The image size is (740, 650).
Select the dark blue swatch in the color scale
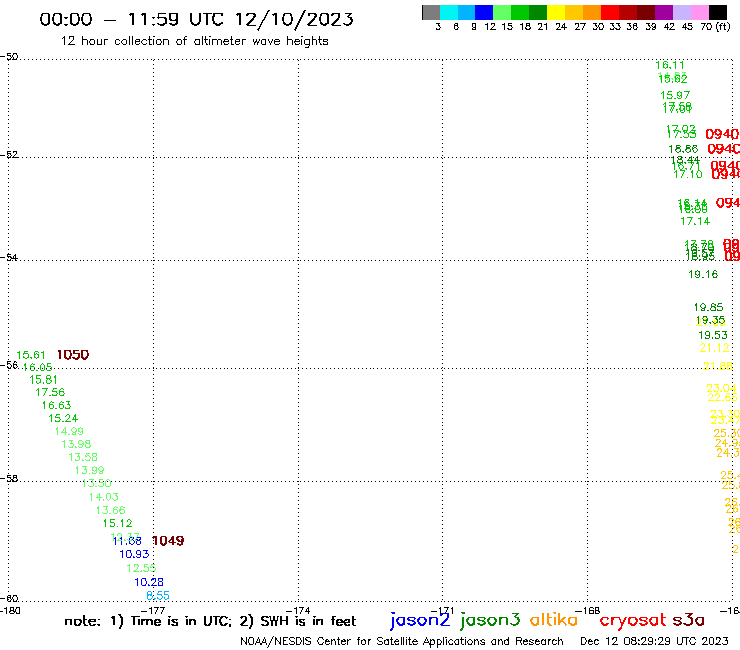point(484,12)
